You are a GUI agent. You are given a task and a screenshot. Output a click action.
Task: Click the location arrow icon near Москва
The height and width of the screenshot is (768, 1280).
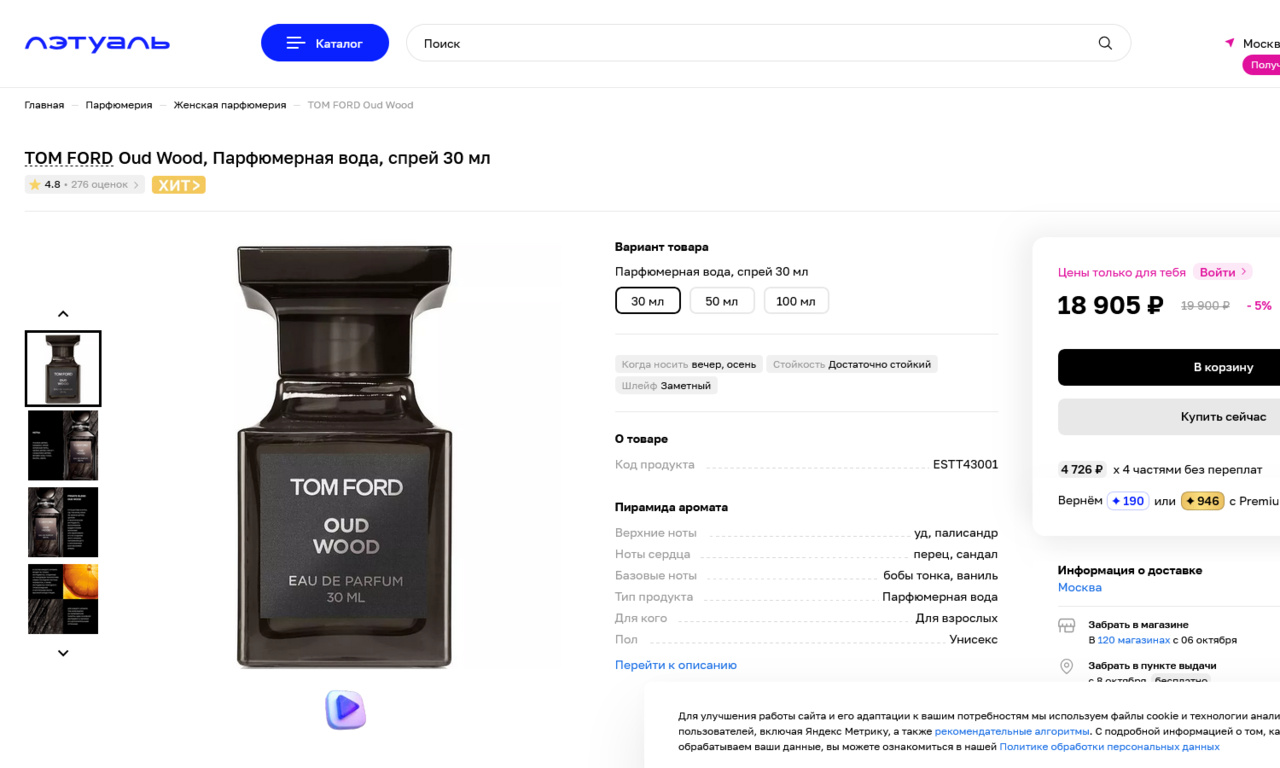click(x=1229, y=43)
